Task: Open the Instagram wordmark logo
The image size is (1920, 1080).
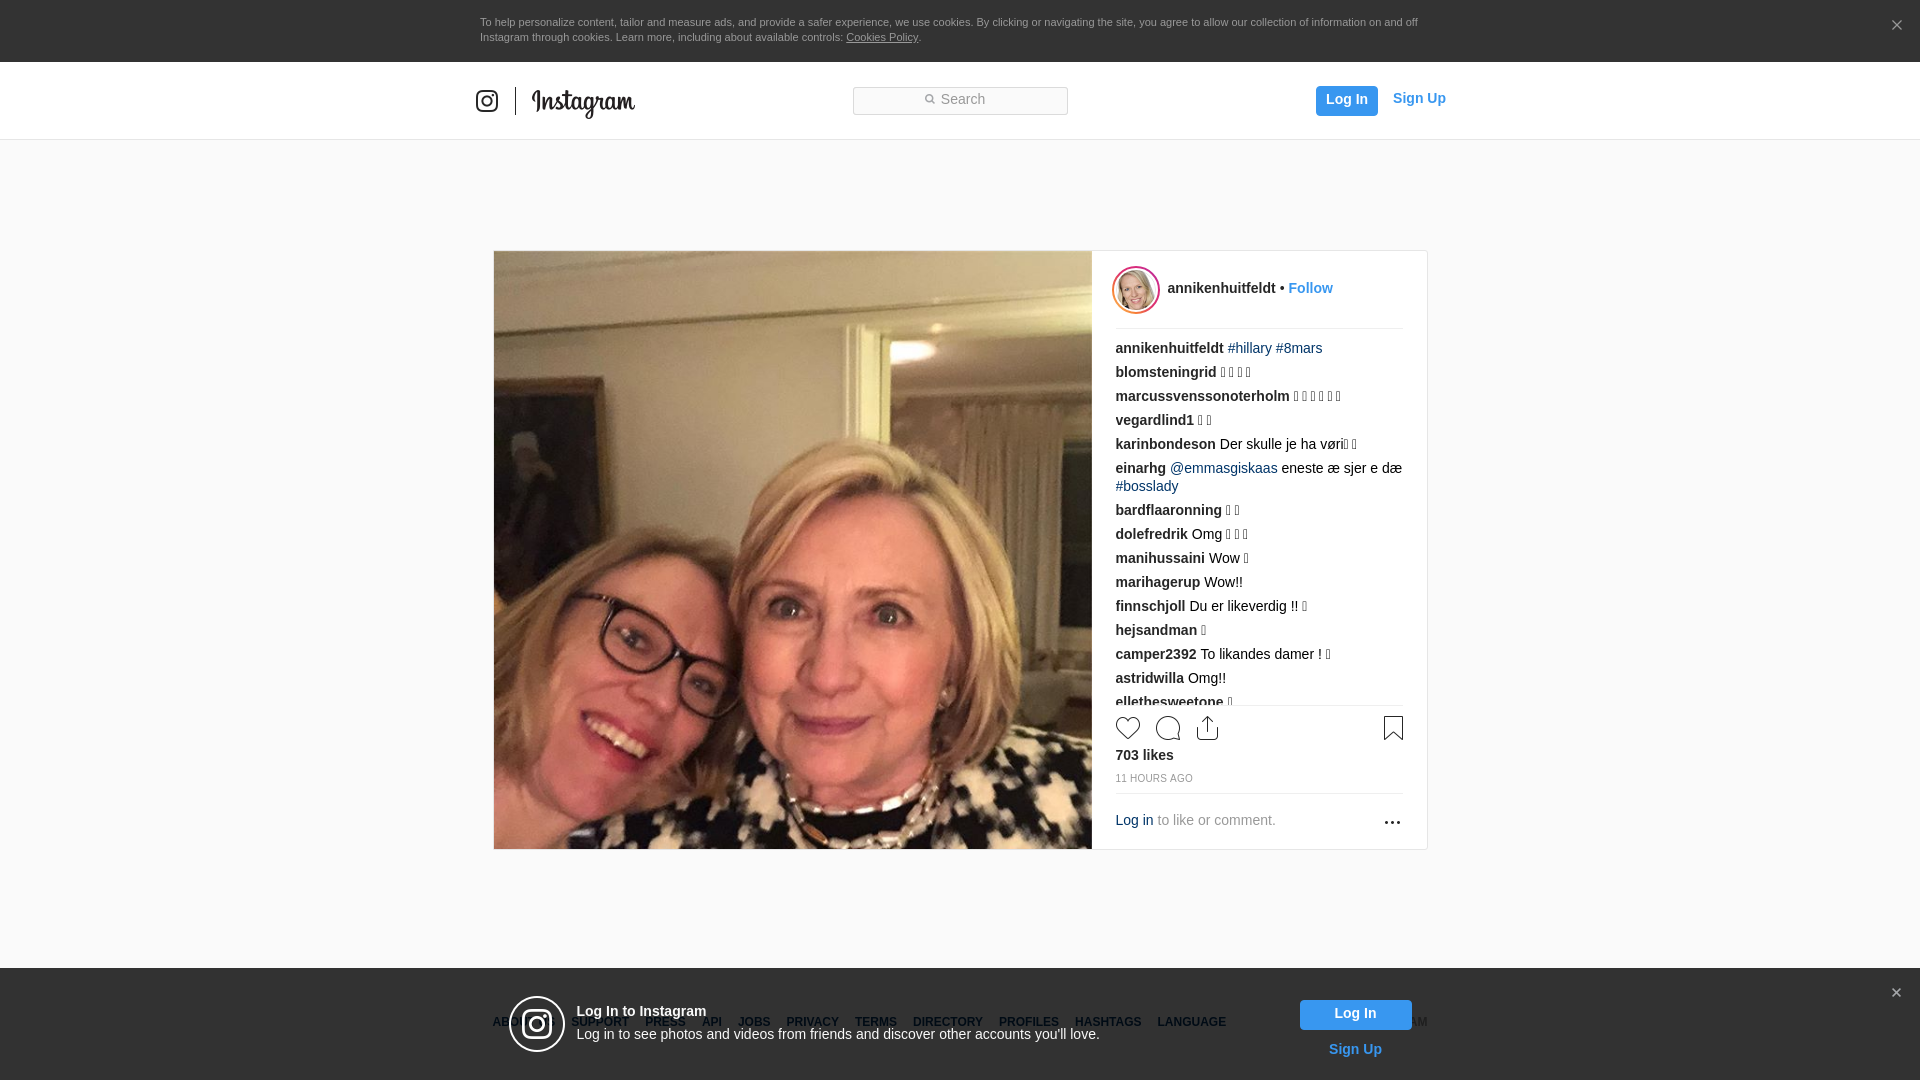Action: coord(583,103)
